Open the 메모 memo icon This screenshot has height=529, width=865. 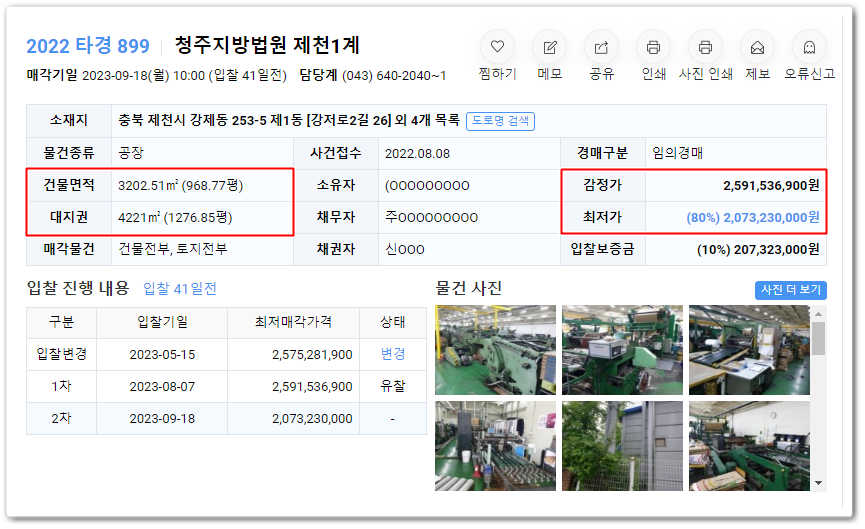pyautogui.click(x=549, y=47)
